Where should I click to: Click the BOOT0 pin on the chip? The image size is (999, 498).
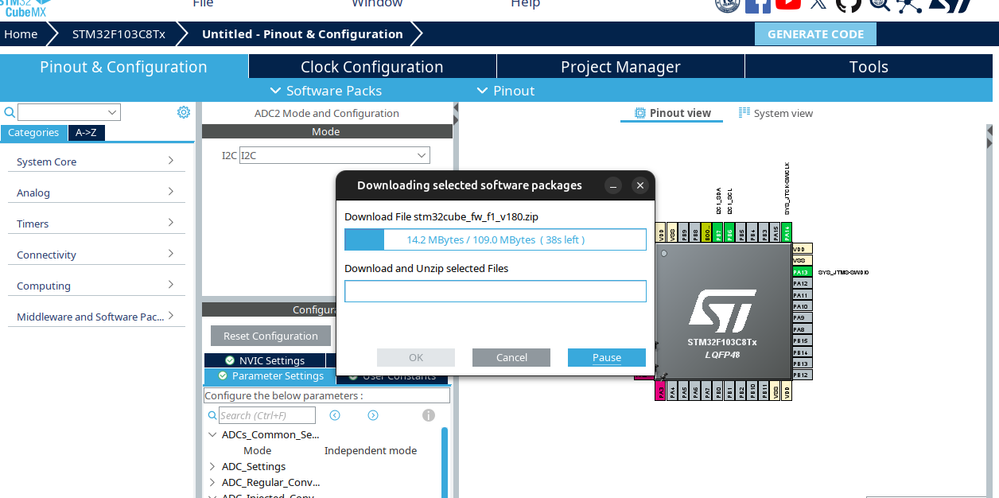pos(706,232)
